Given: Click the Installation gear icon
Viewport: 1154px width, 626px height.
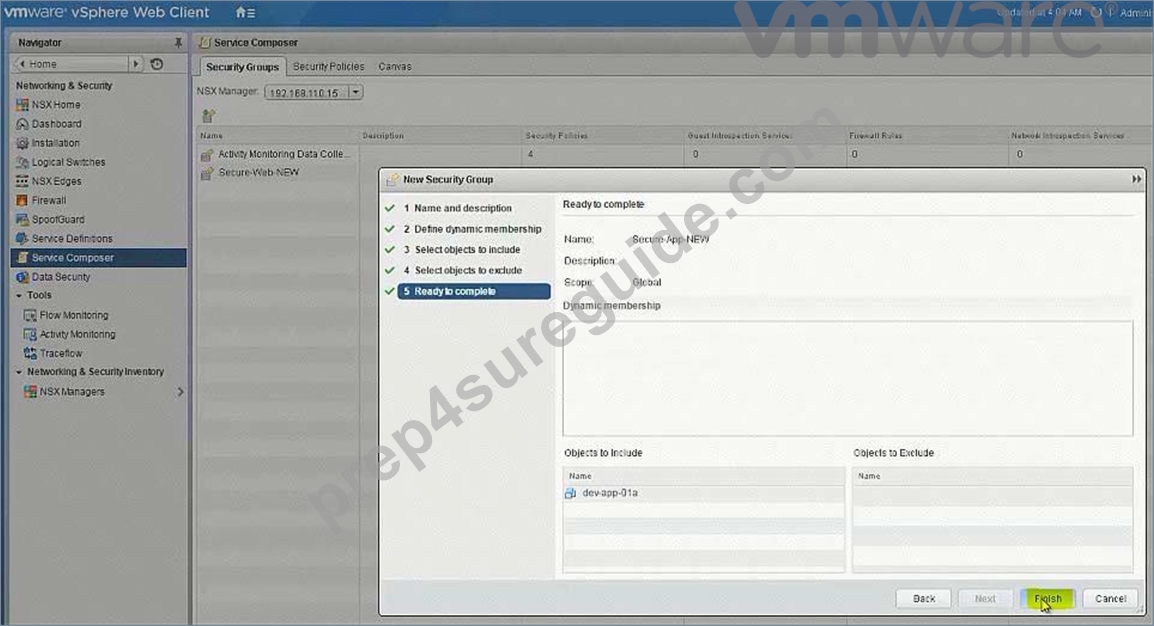Looking at the screenshot, I should click(22, 143).
